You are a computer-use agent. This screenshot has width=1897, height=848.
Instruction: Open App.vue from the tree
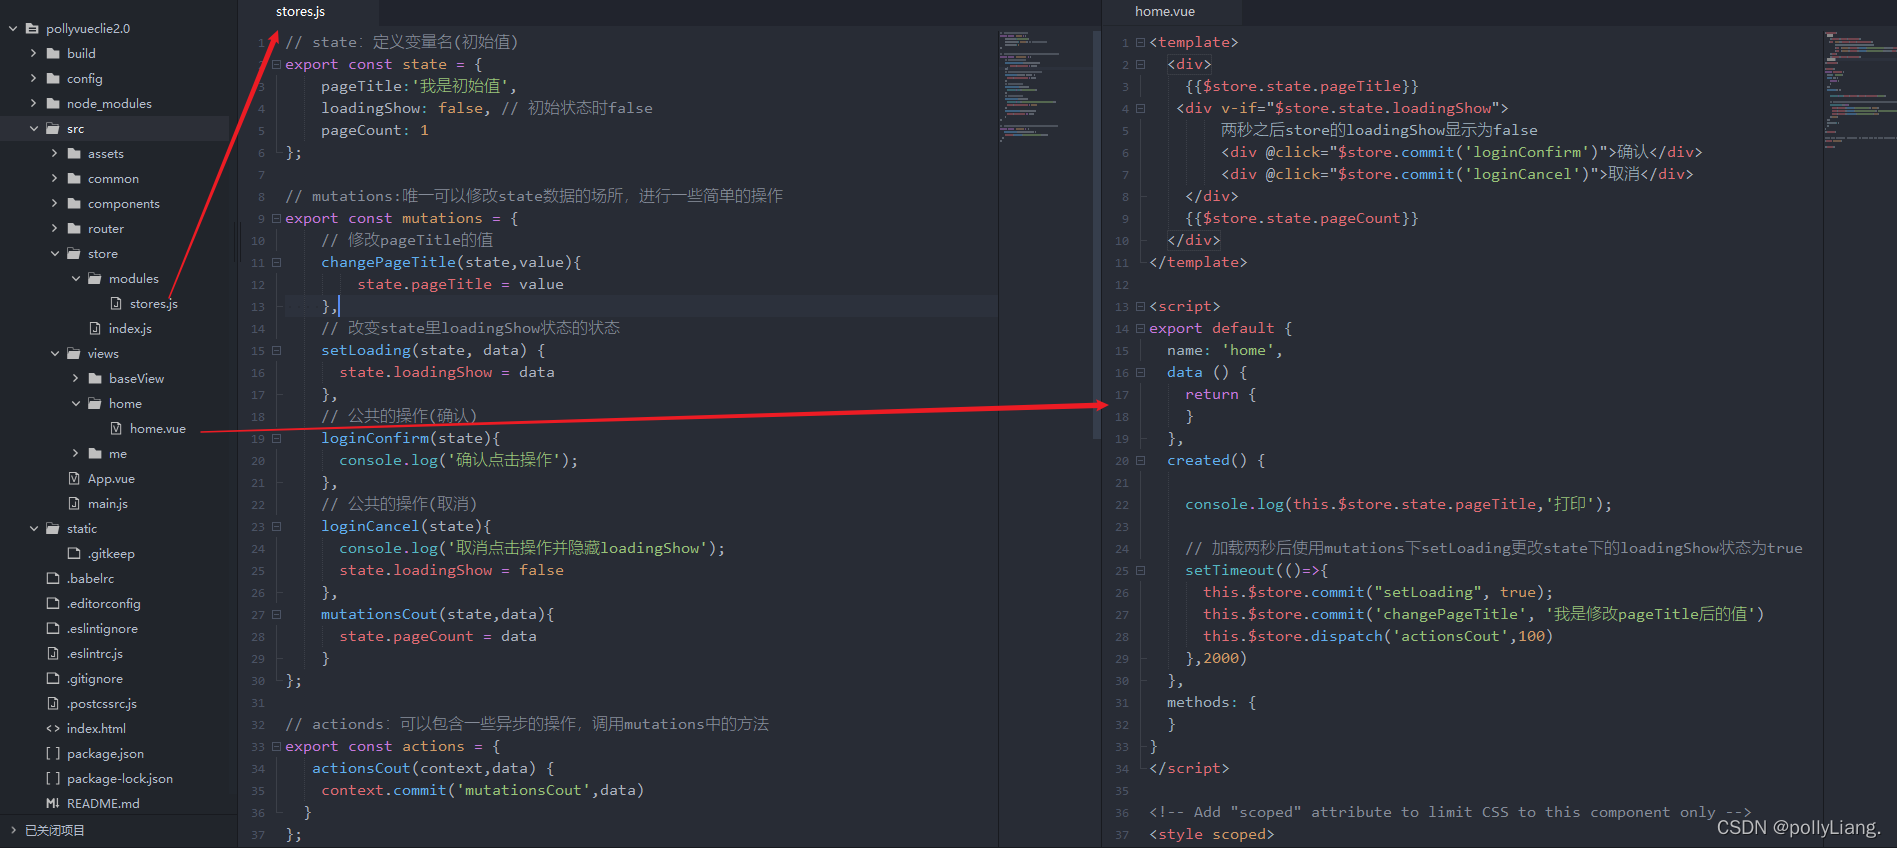tap(111, 479)
